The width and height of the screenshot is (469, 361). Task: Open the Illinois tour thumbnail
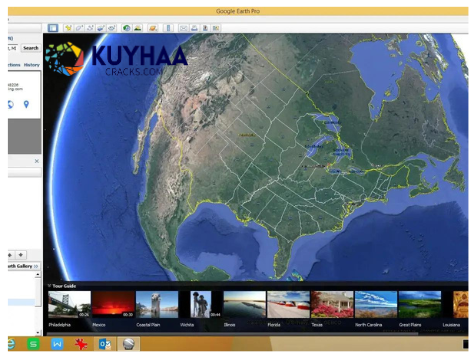245,304
